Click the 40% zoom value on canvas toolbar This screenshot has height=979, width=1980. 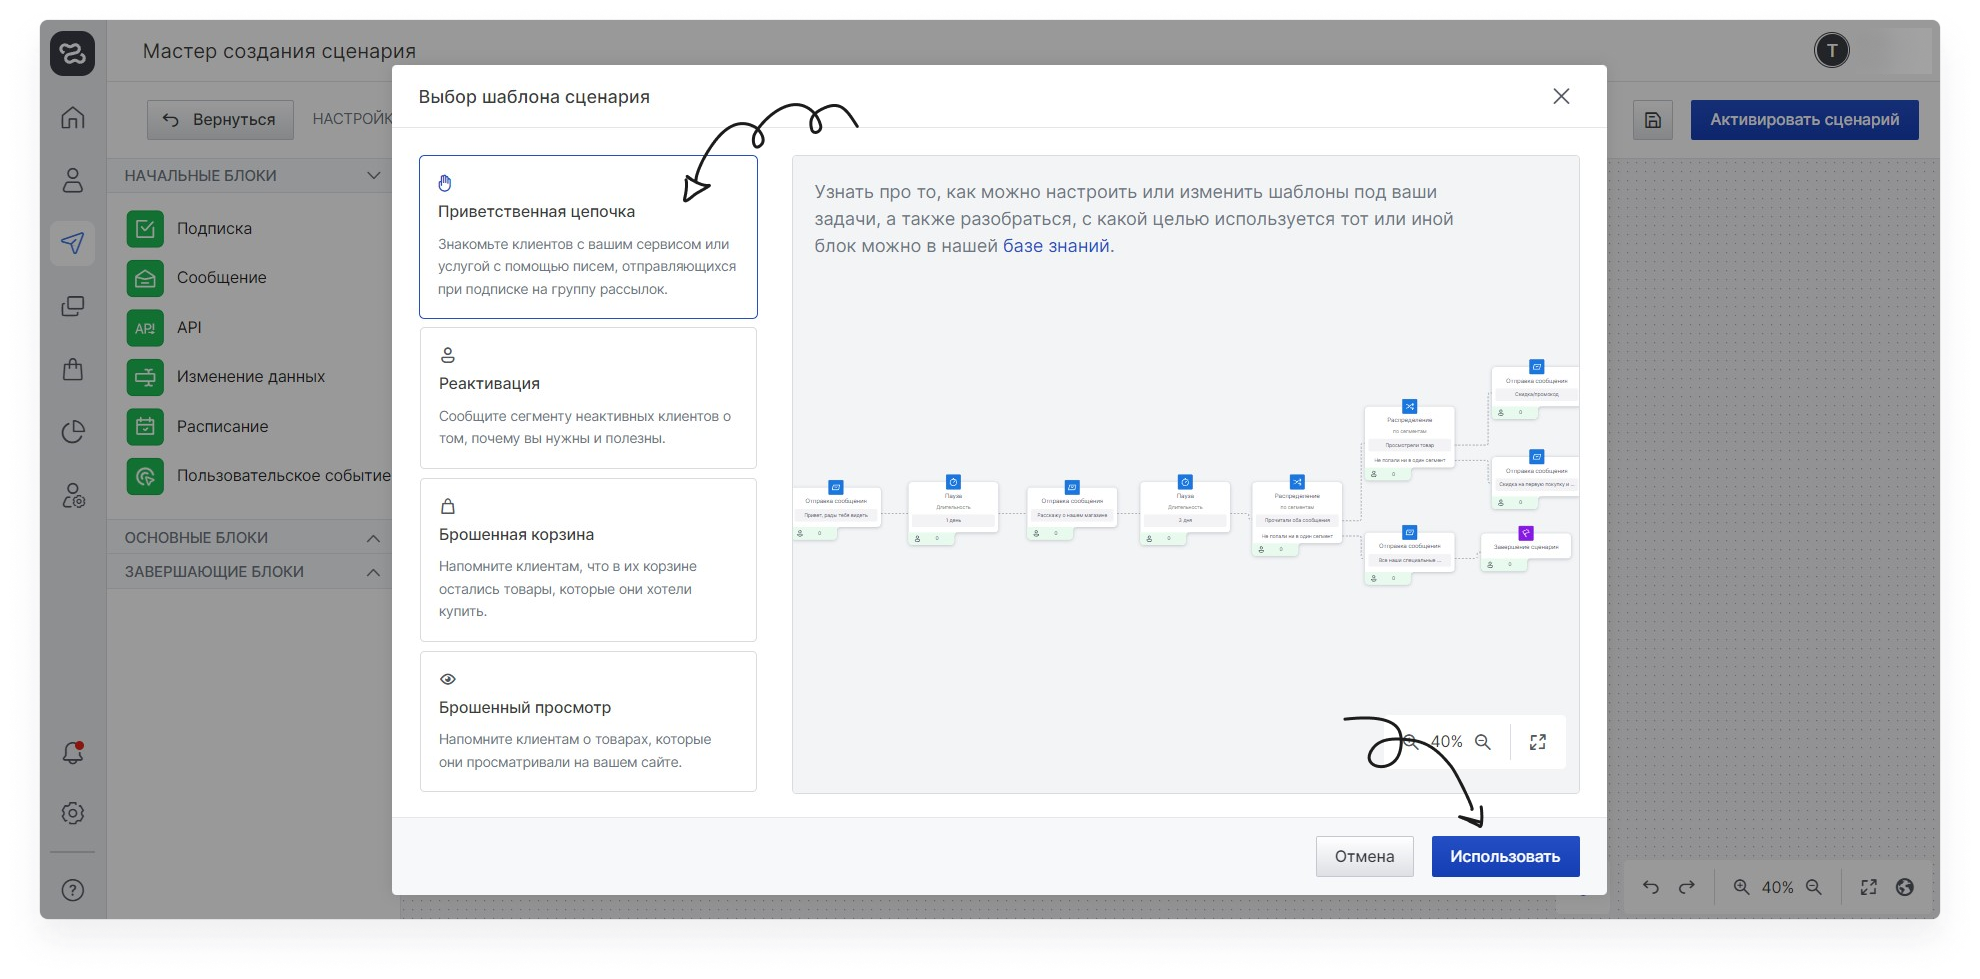[1777, 887]
